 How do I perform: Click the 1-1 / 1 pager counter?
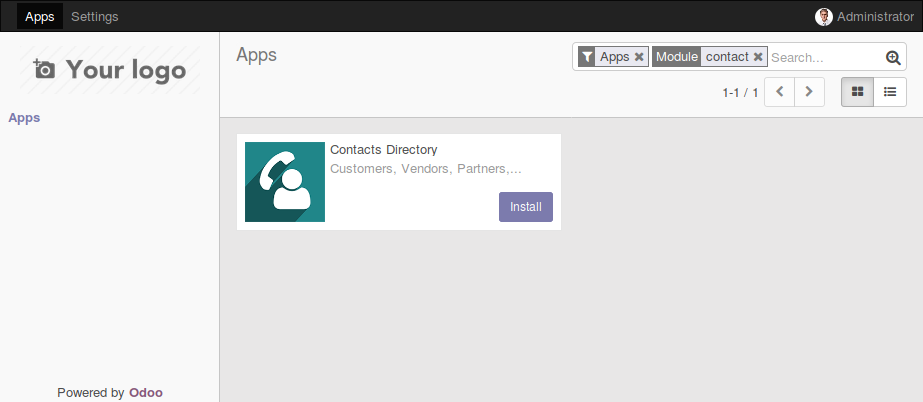[x=741, y=92]
